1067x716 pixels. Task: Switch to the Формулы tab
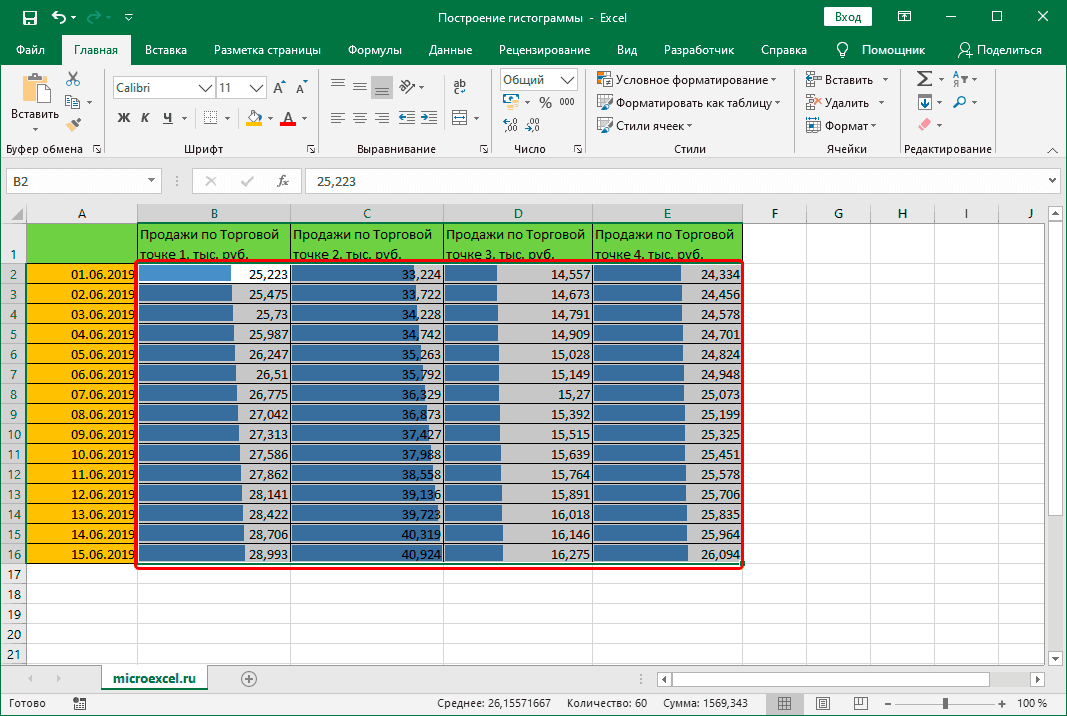[375, 50]
